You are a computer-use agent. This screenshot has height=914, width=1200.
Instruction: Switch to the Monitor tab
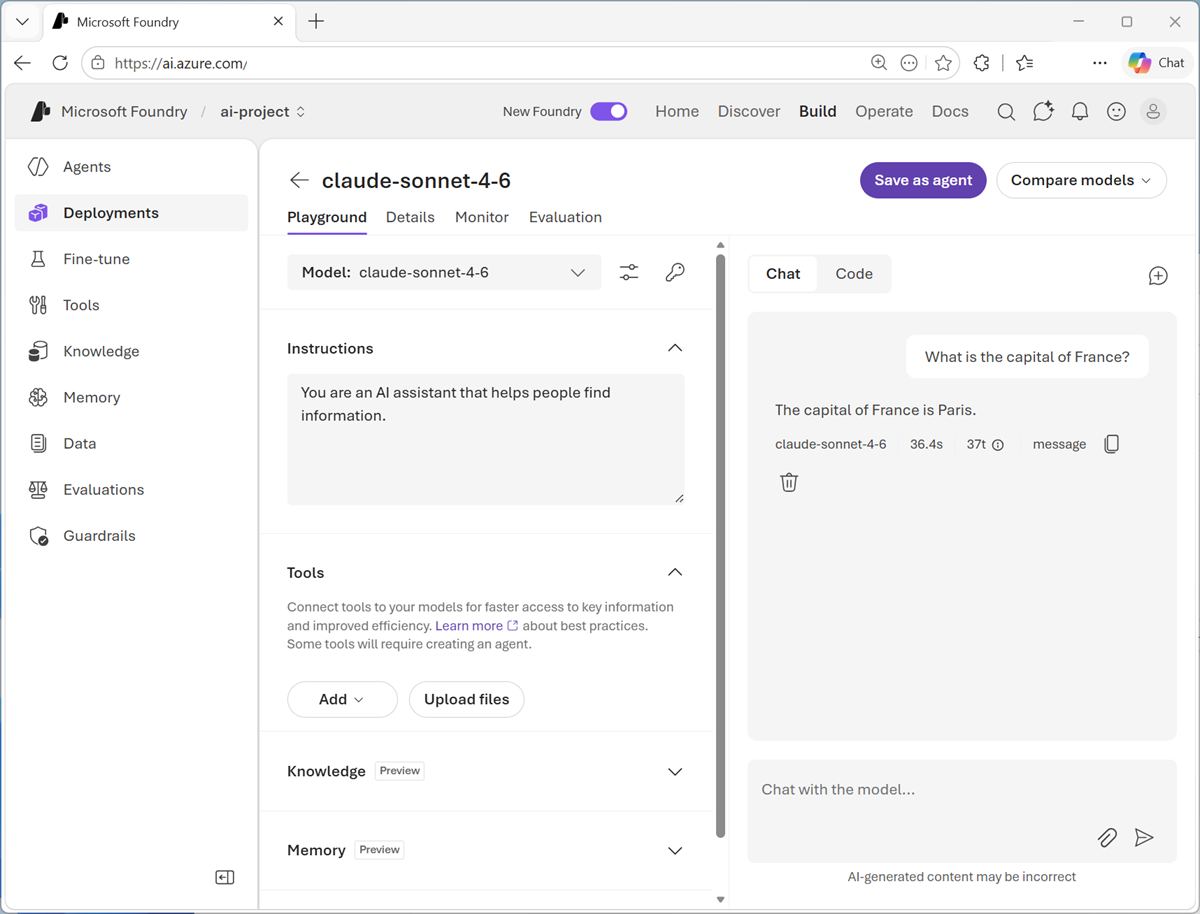pos(482,217)
